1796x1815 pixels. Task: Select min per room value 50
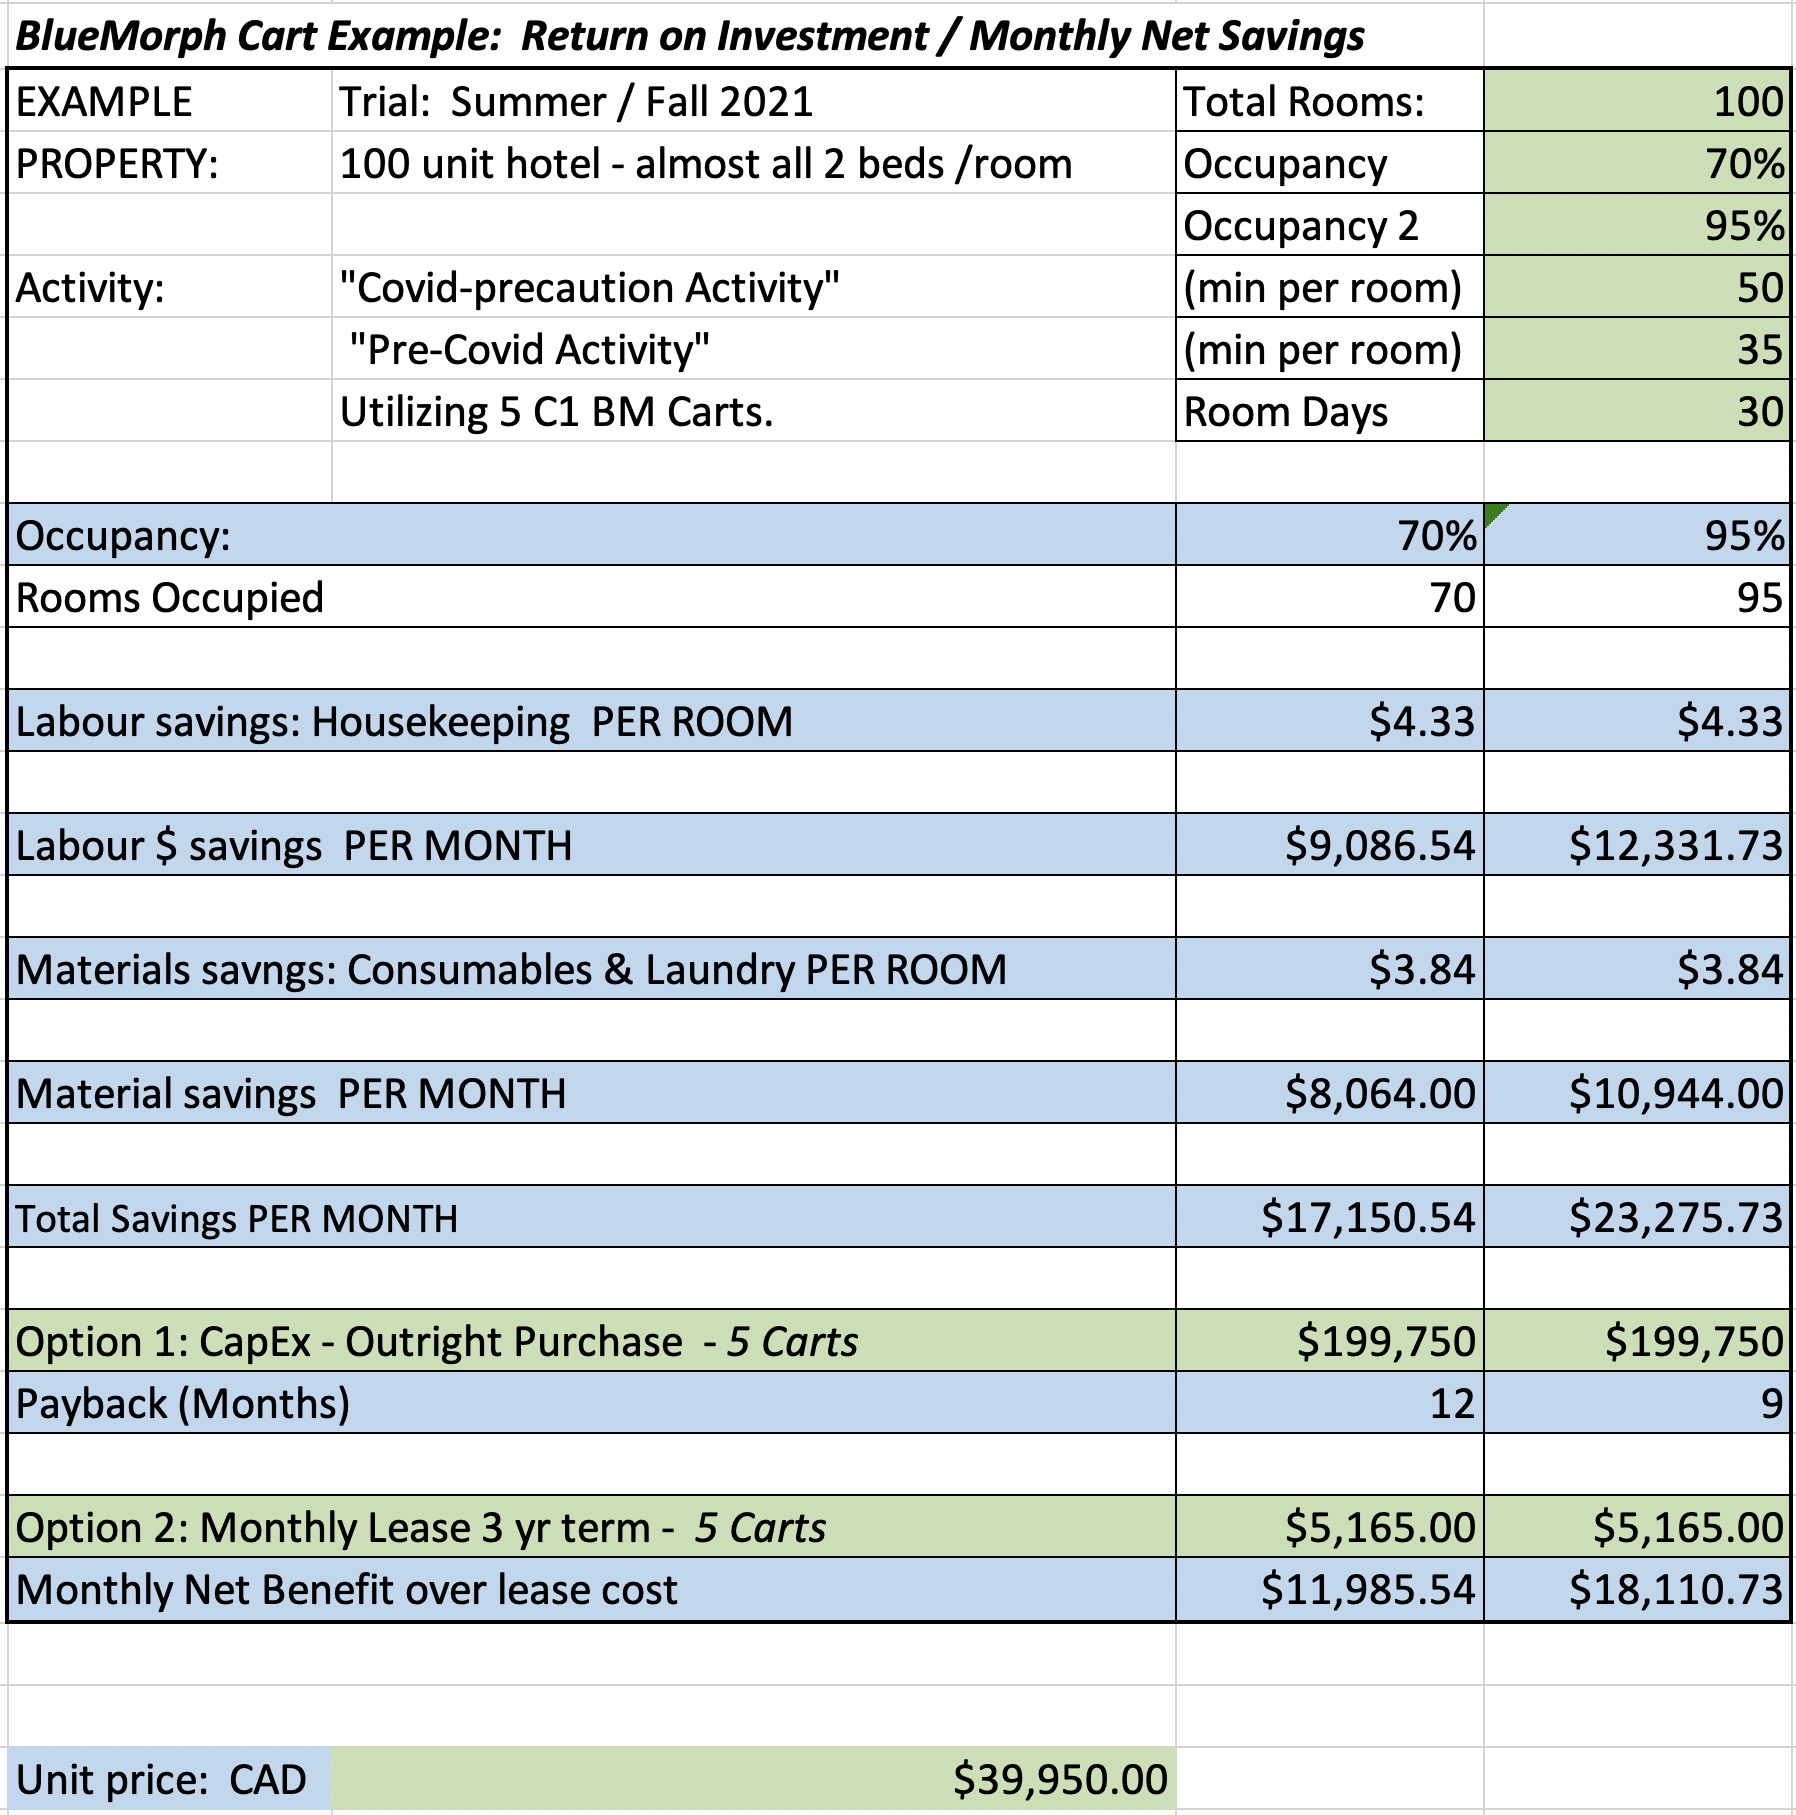1636,287
